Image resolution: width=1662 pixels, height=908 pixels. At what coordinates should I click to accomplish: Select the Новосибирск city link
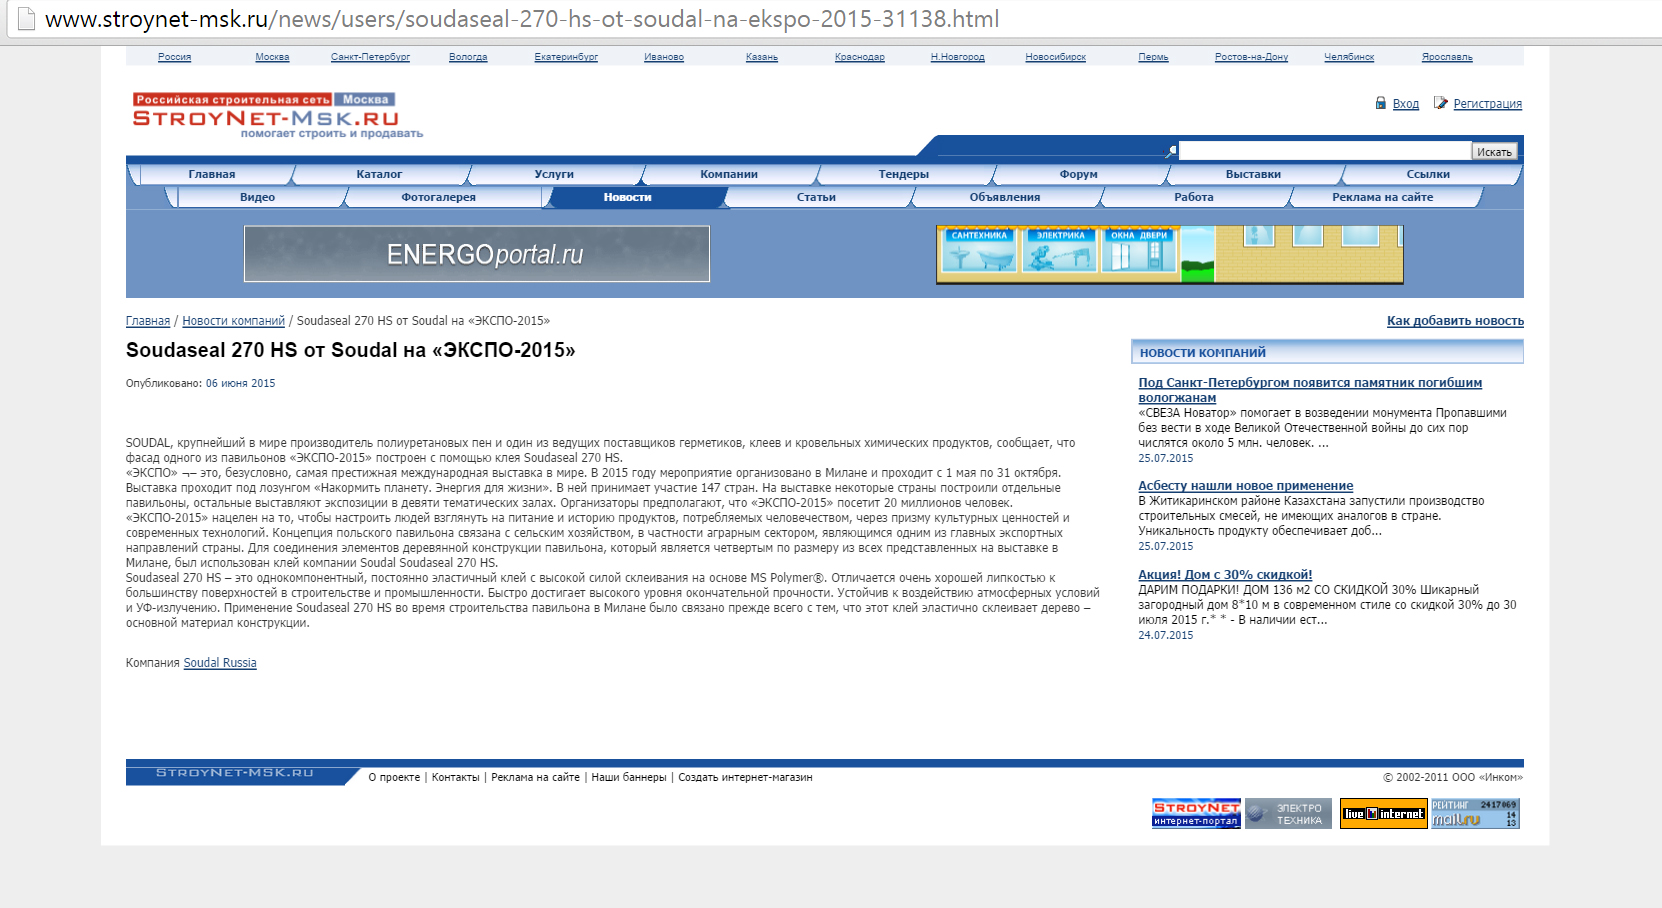[1056, 57]
